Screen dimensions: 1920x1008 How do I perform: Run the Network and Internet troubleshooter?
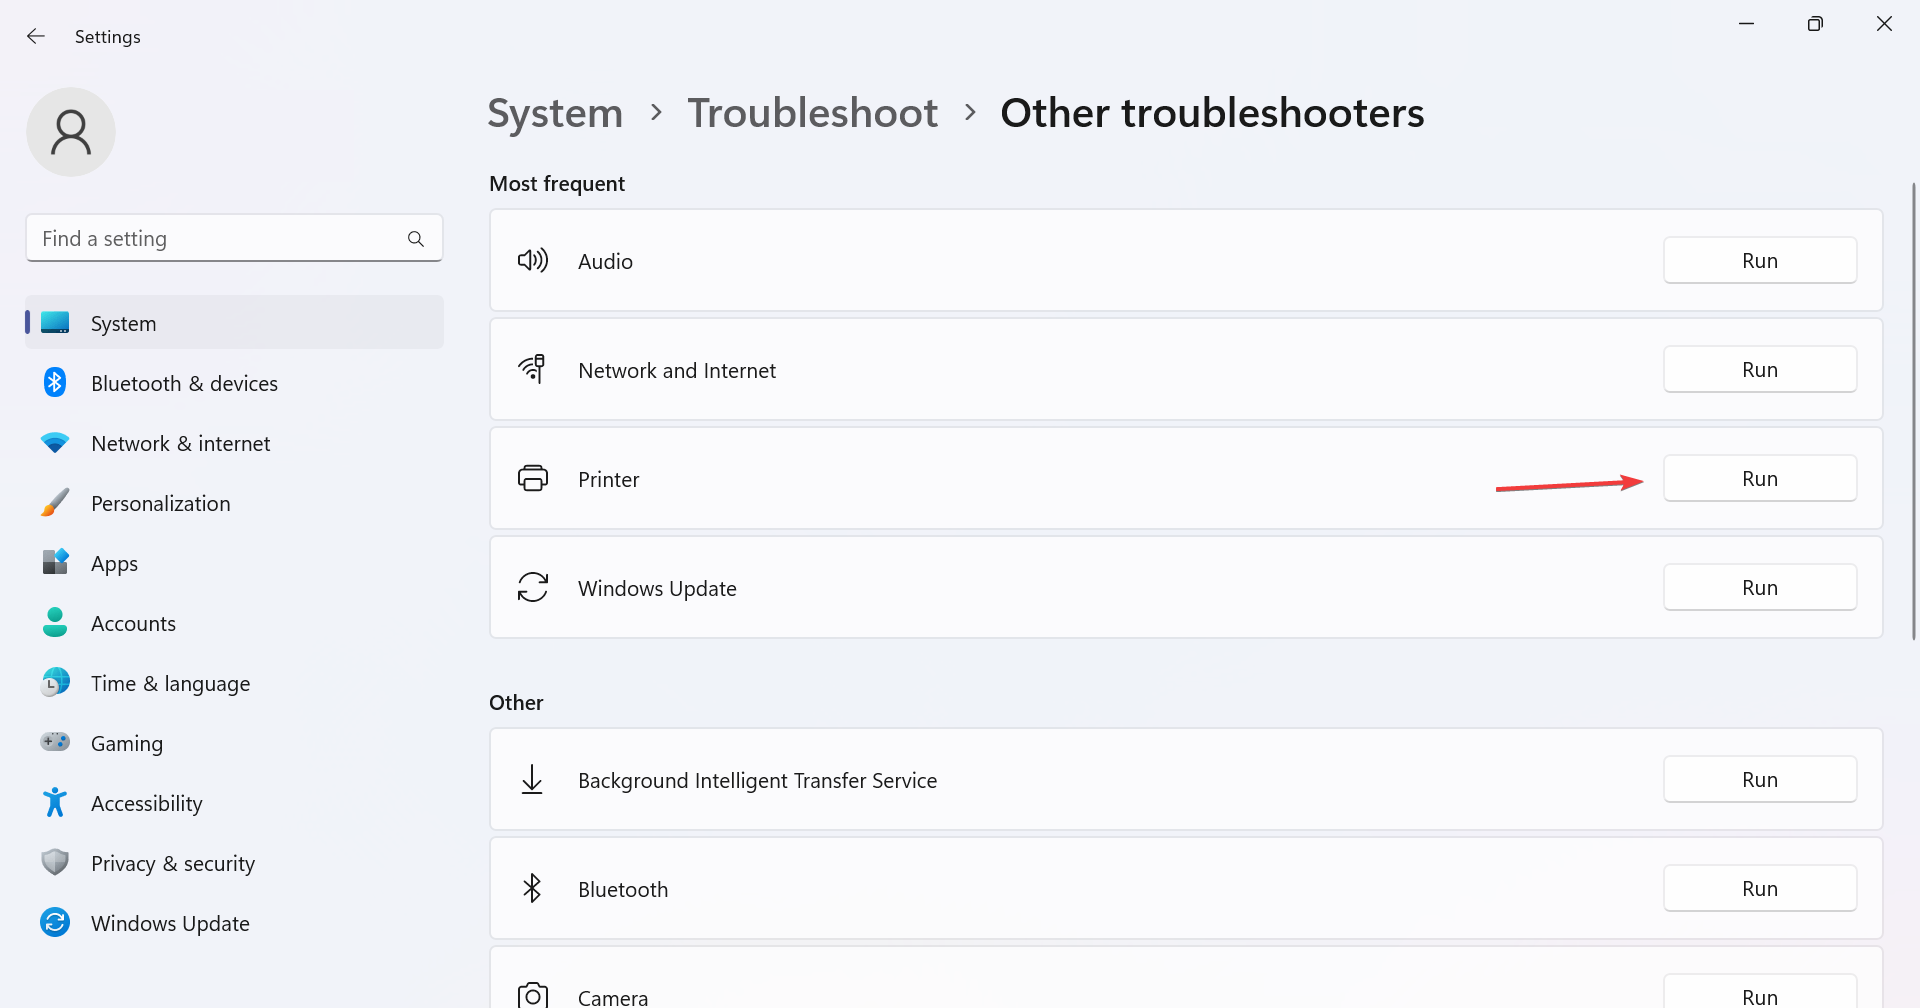(x=1760, y=370)
